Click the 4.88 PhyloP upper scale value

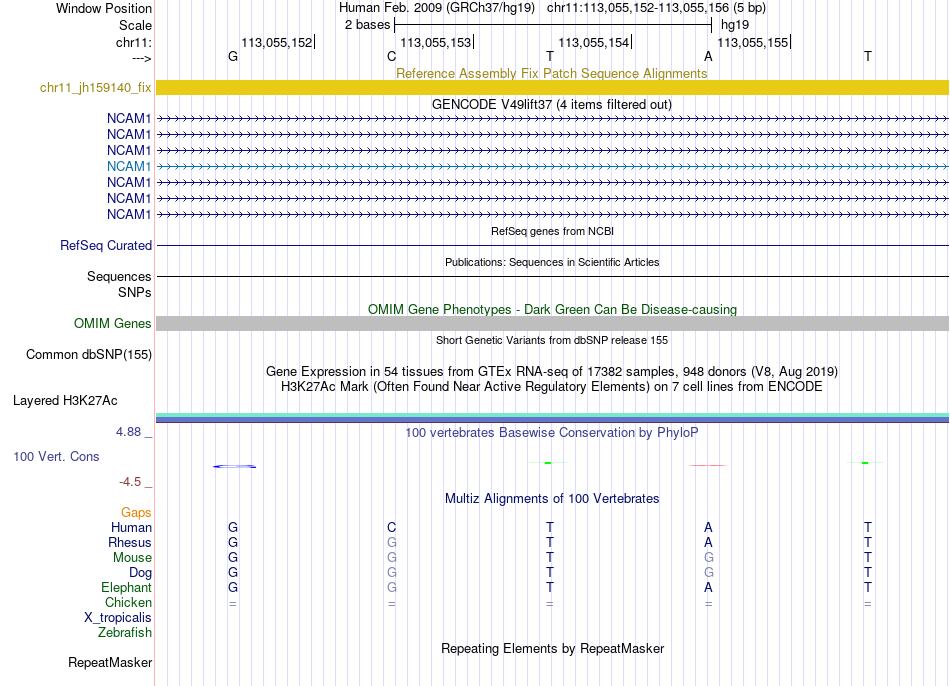click(x=128, y=432)
